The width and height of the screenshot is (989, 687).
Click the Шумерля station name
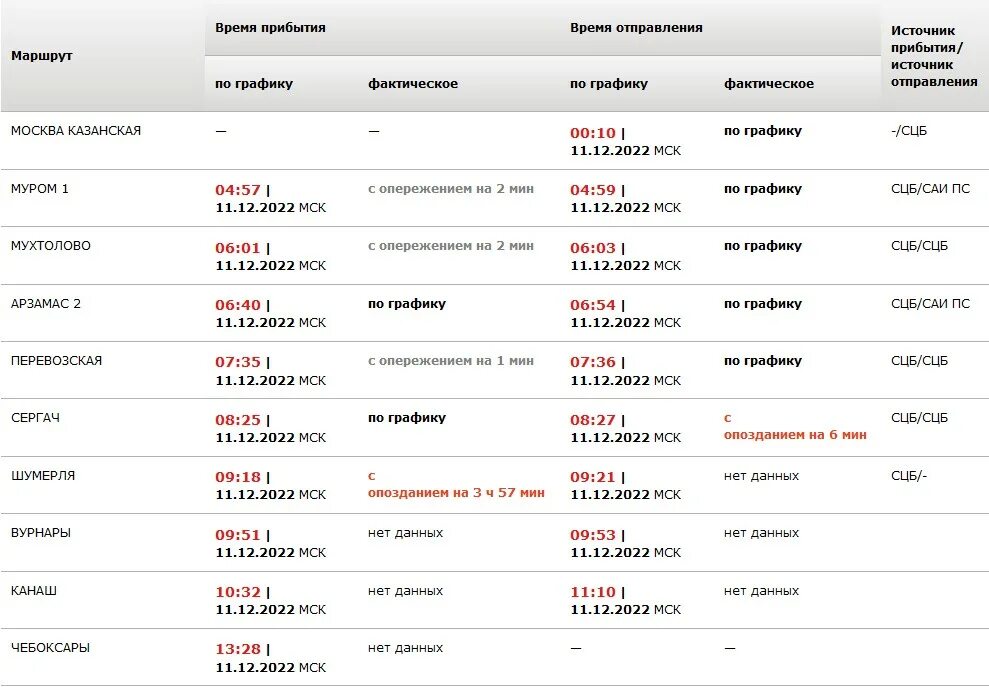click(43, 476)
